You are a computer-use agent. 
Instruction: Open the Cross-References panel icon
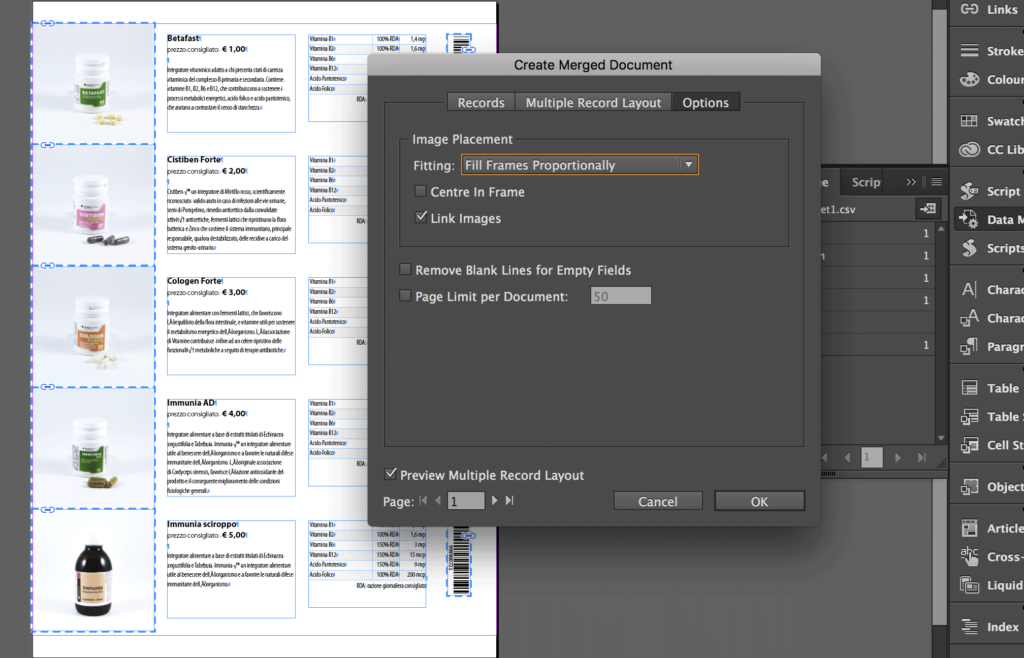[x=969, y=556]
